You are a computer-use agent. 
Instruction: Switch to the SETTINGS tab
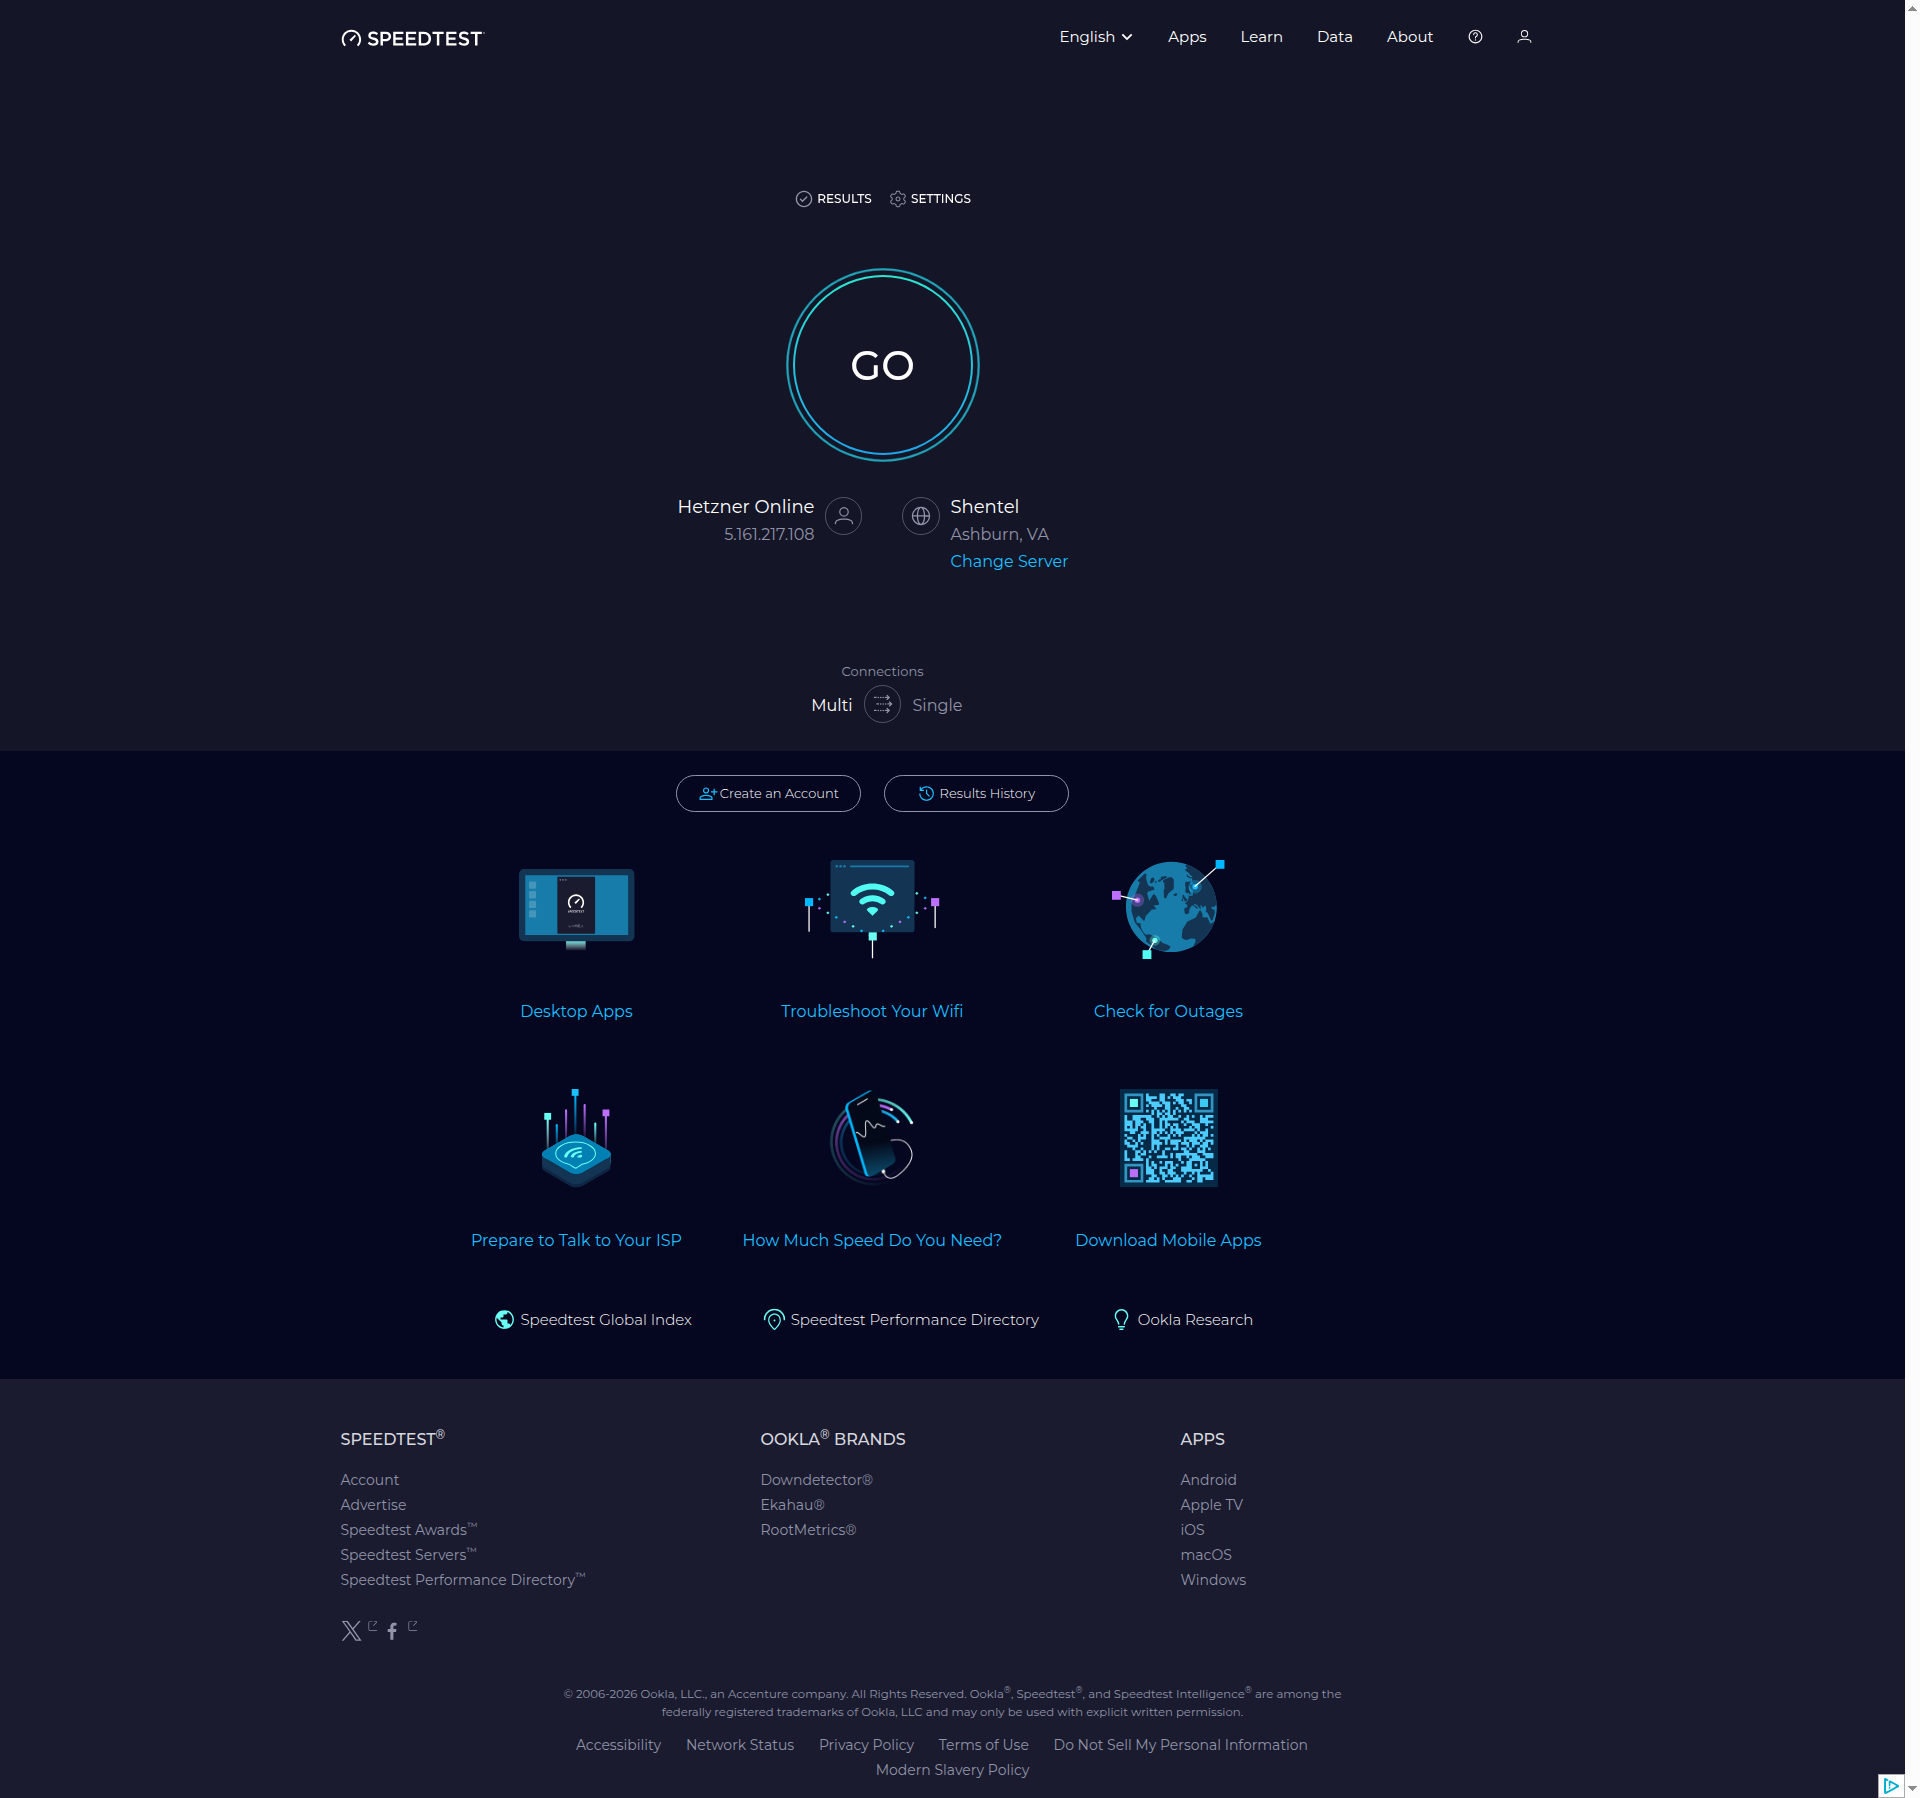click(x=930, y=199)
